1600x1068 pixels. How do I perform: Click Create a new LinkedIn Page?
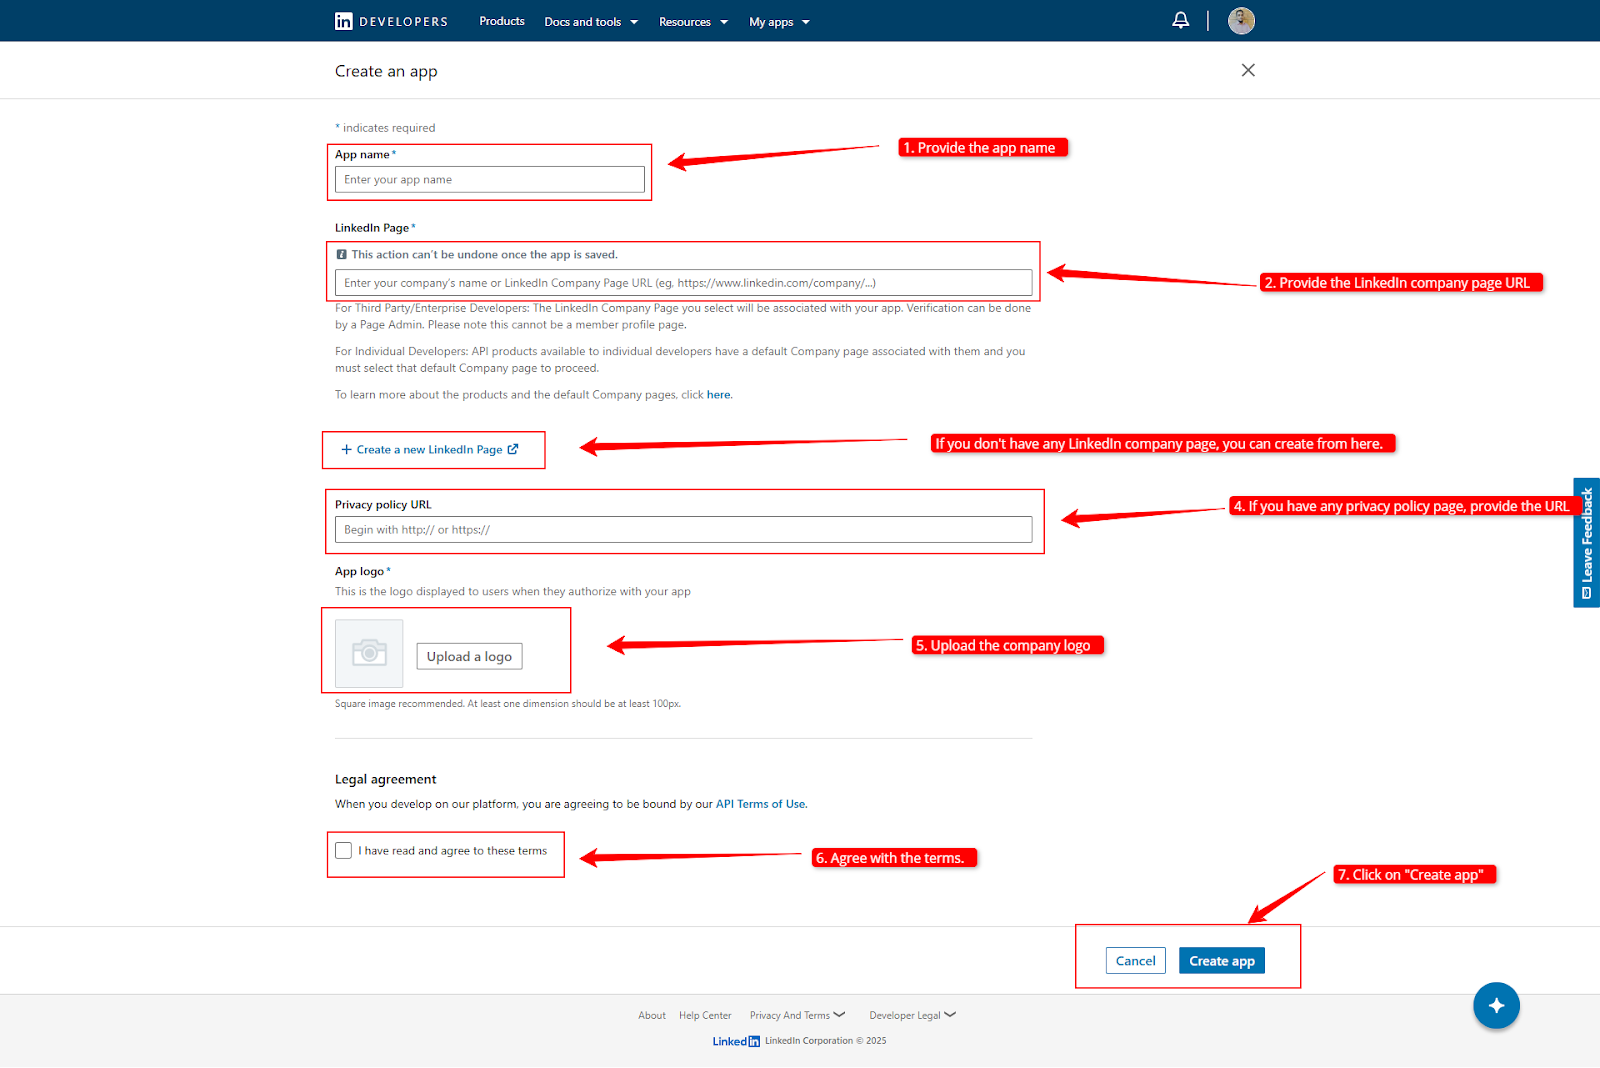430,450
